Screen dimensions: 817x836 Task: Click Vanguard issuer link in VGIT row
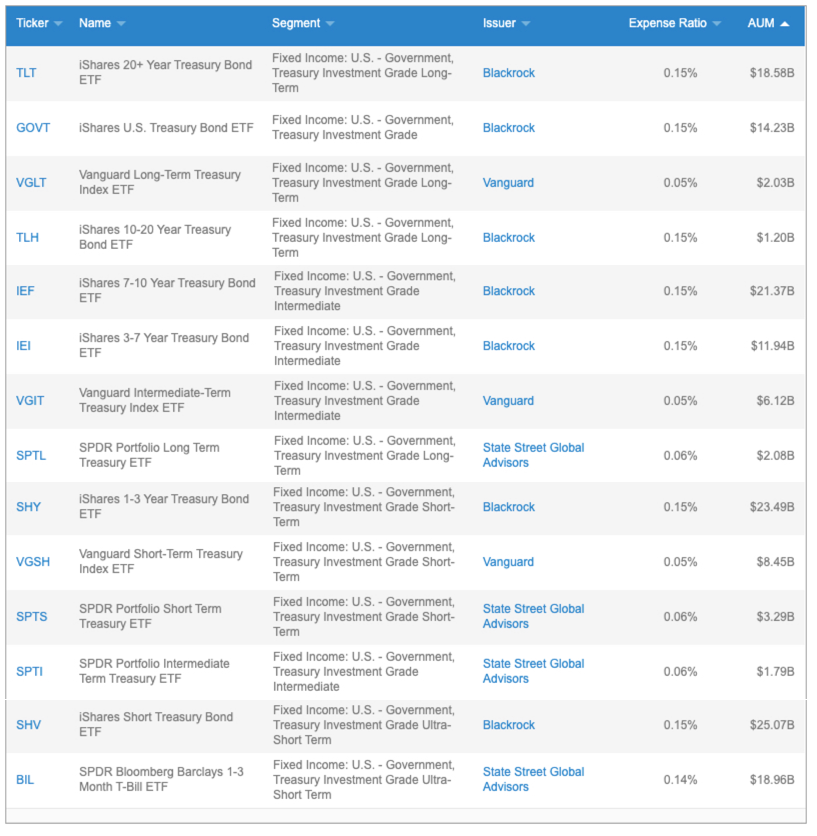pos(508,401)
